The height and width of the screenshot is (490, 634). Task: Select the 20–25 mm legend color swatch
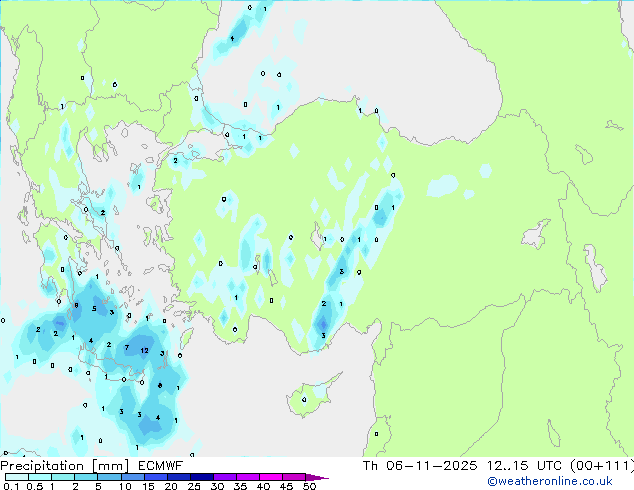click(178, 477)
